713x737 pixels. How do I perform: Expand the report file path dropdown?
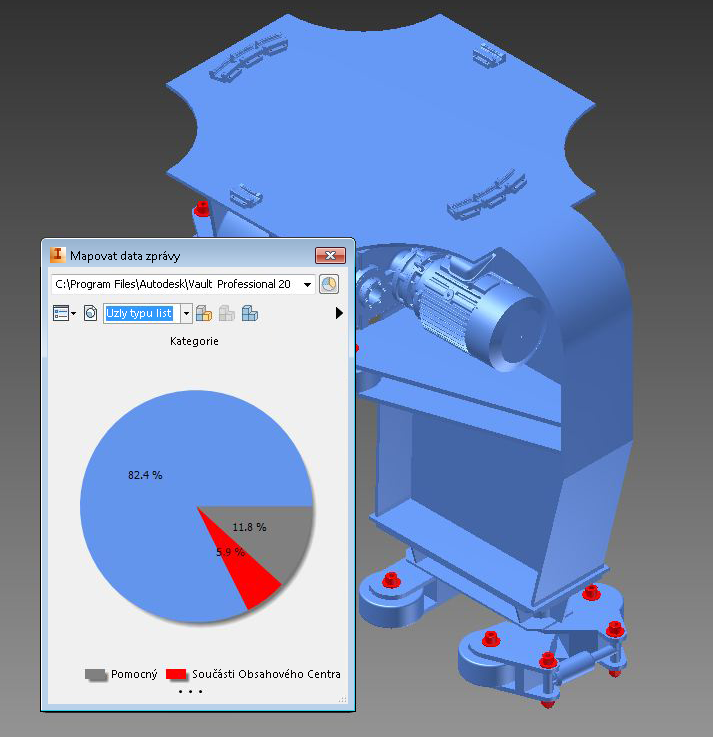[307, 284]
